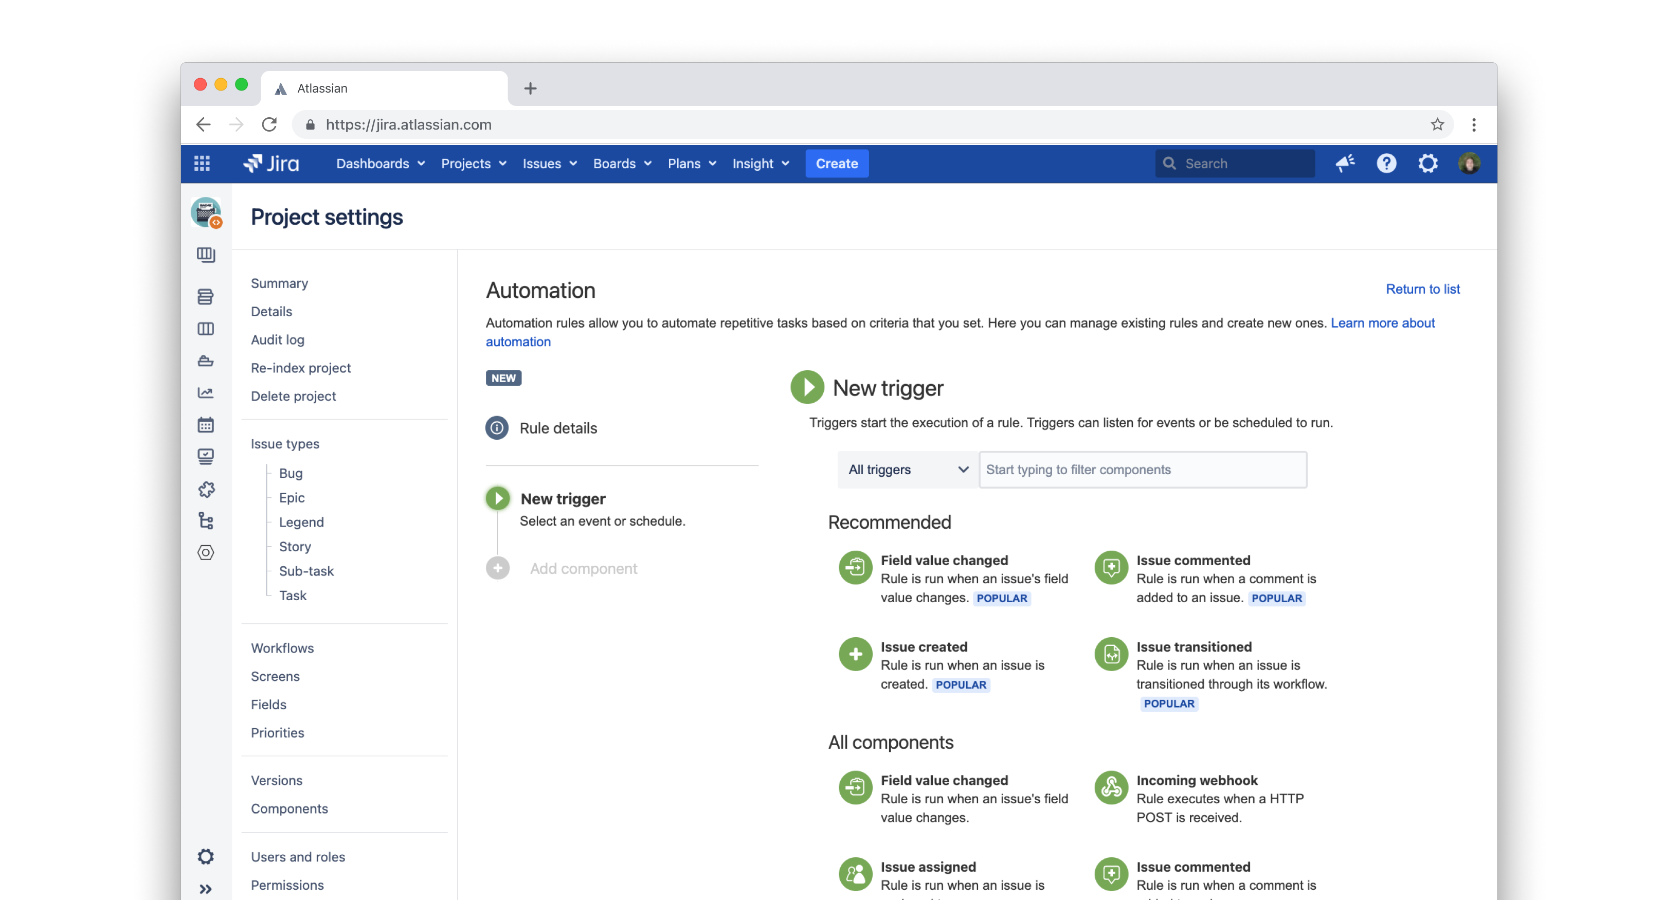Open the All triggers dropdown

(x=905, y=469)
